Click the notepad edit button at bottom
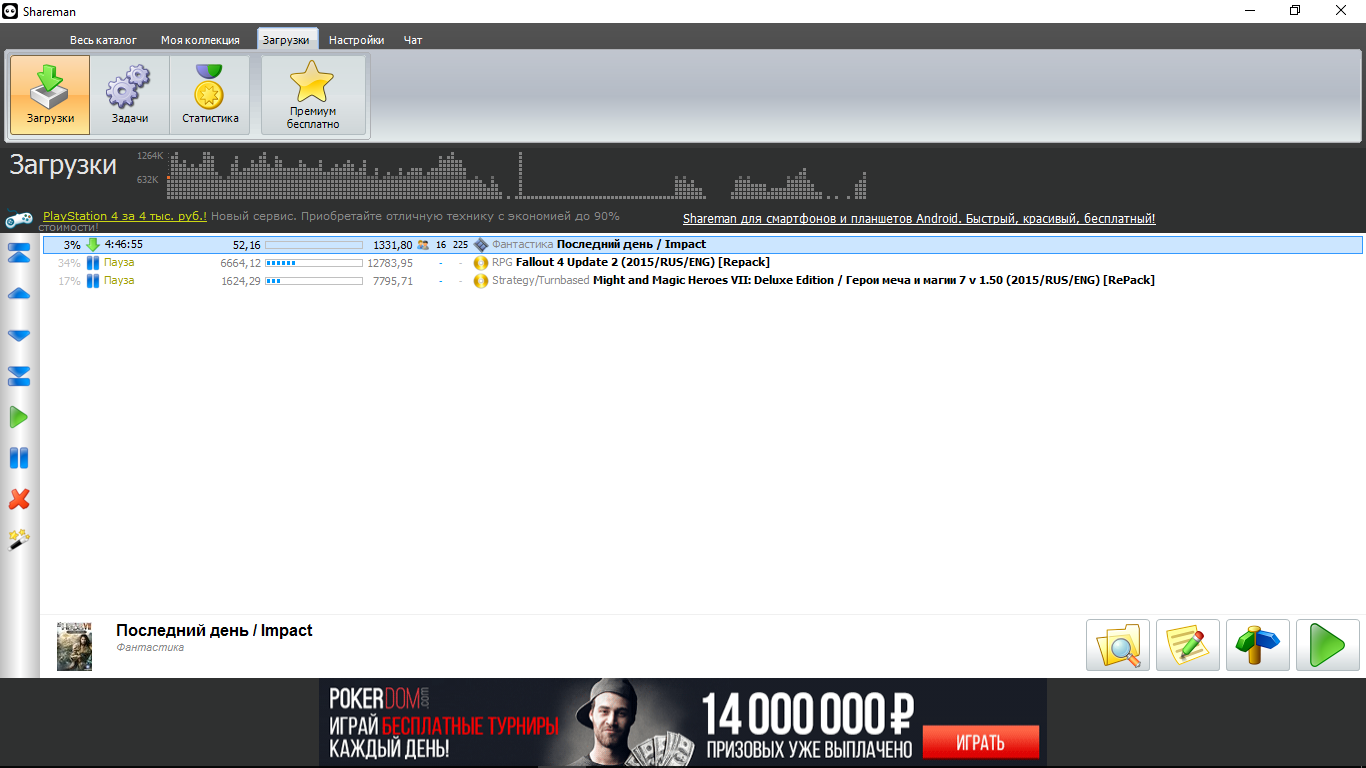The image size is (1366, 768). pos(1188,645)
